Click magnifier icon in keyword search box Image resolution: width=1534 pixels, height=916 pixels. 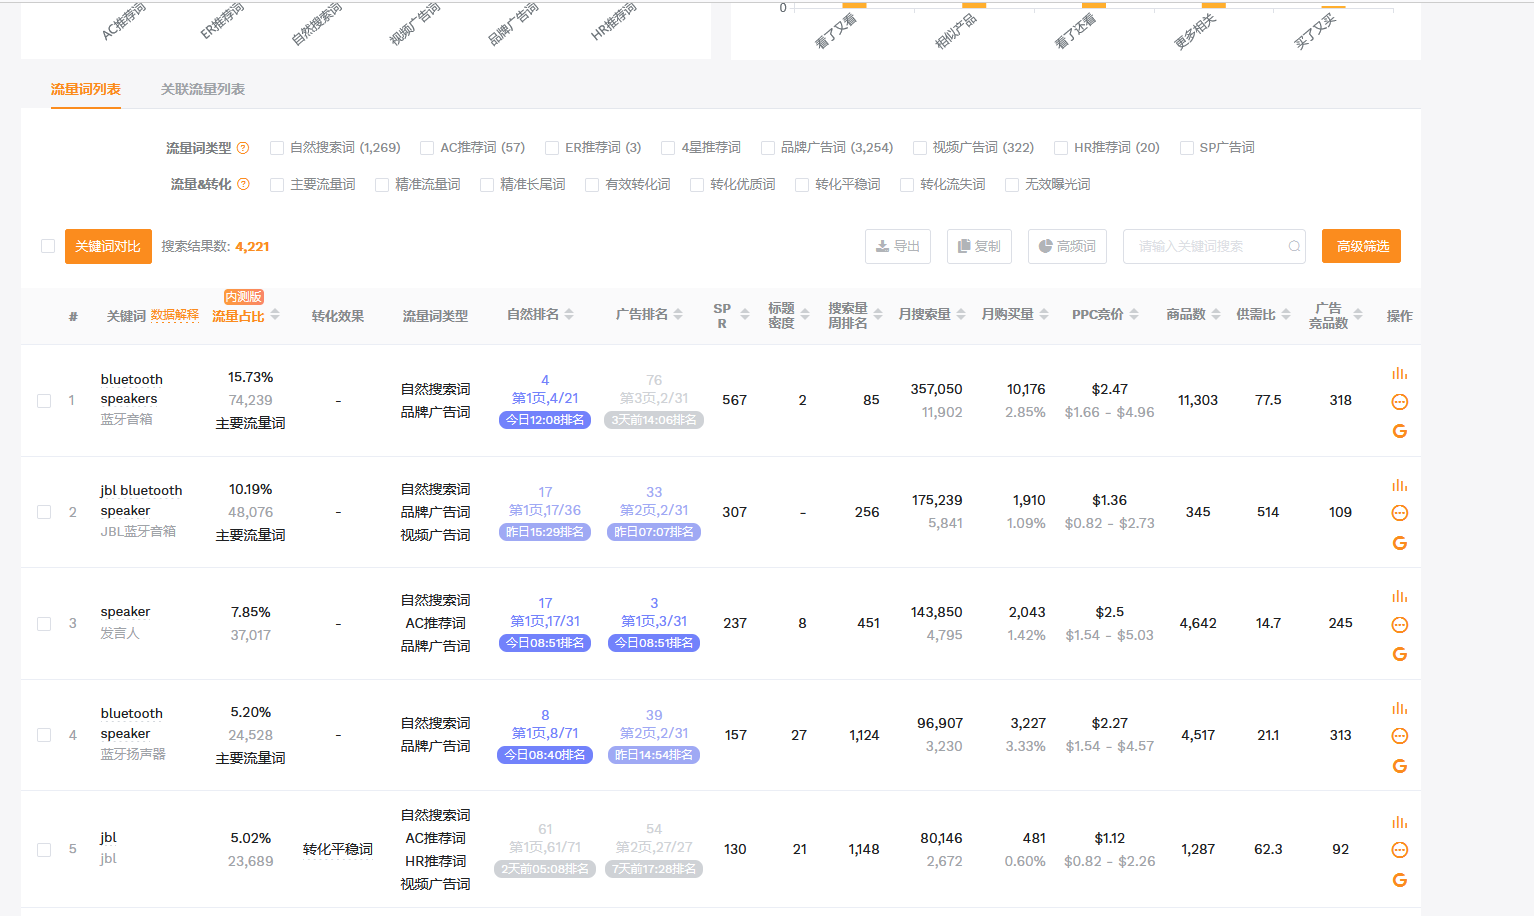click(1293, 246)
